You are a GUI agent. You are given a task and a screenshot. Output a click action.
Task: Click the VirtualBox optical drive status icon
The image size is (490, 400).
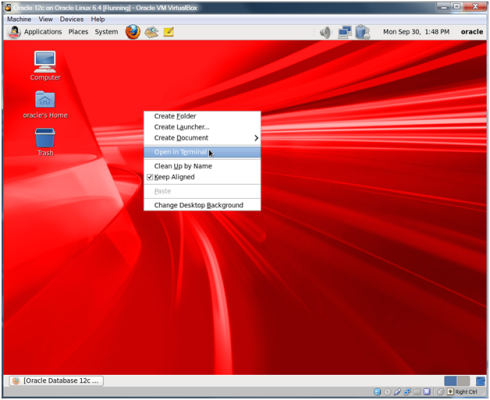pyautogui.click(x=387, y=392)
